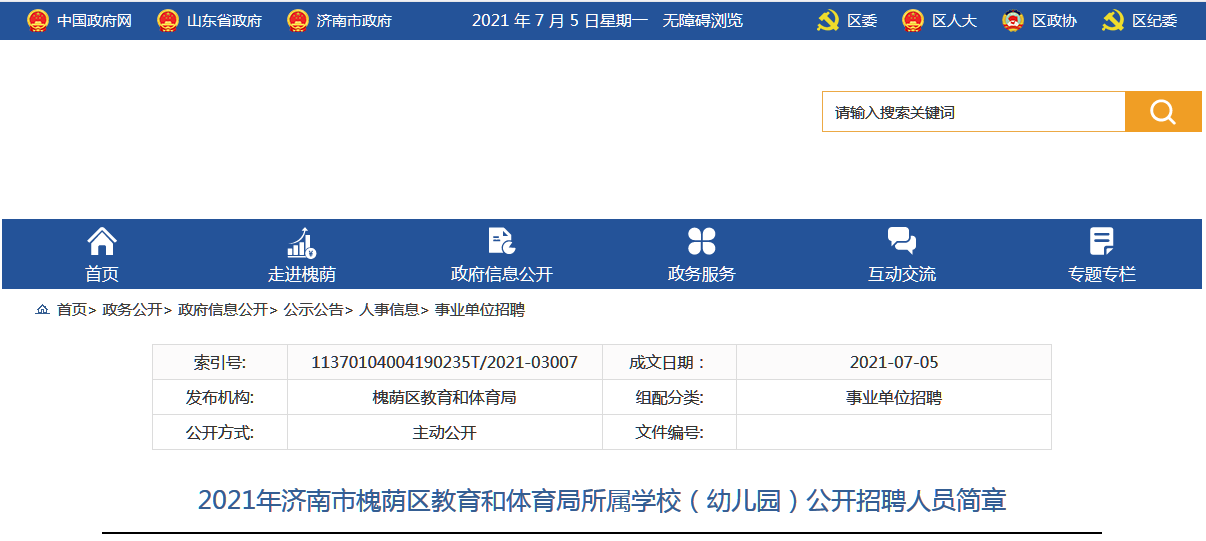1206x541 pixels.
Task: Open the 走进槐荫 navigation menu item
Action: [302, 274]
